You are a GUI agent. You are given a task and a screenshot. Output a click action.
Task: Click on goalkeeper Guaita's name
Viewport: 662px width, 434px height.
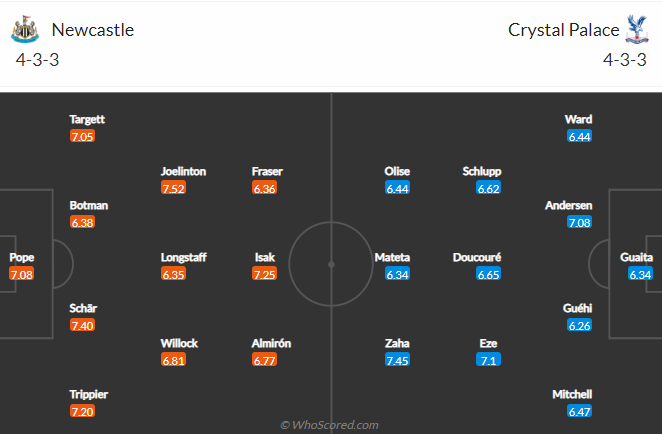click(x=636, y=257)
